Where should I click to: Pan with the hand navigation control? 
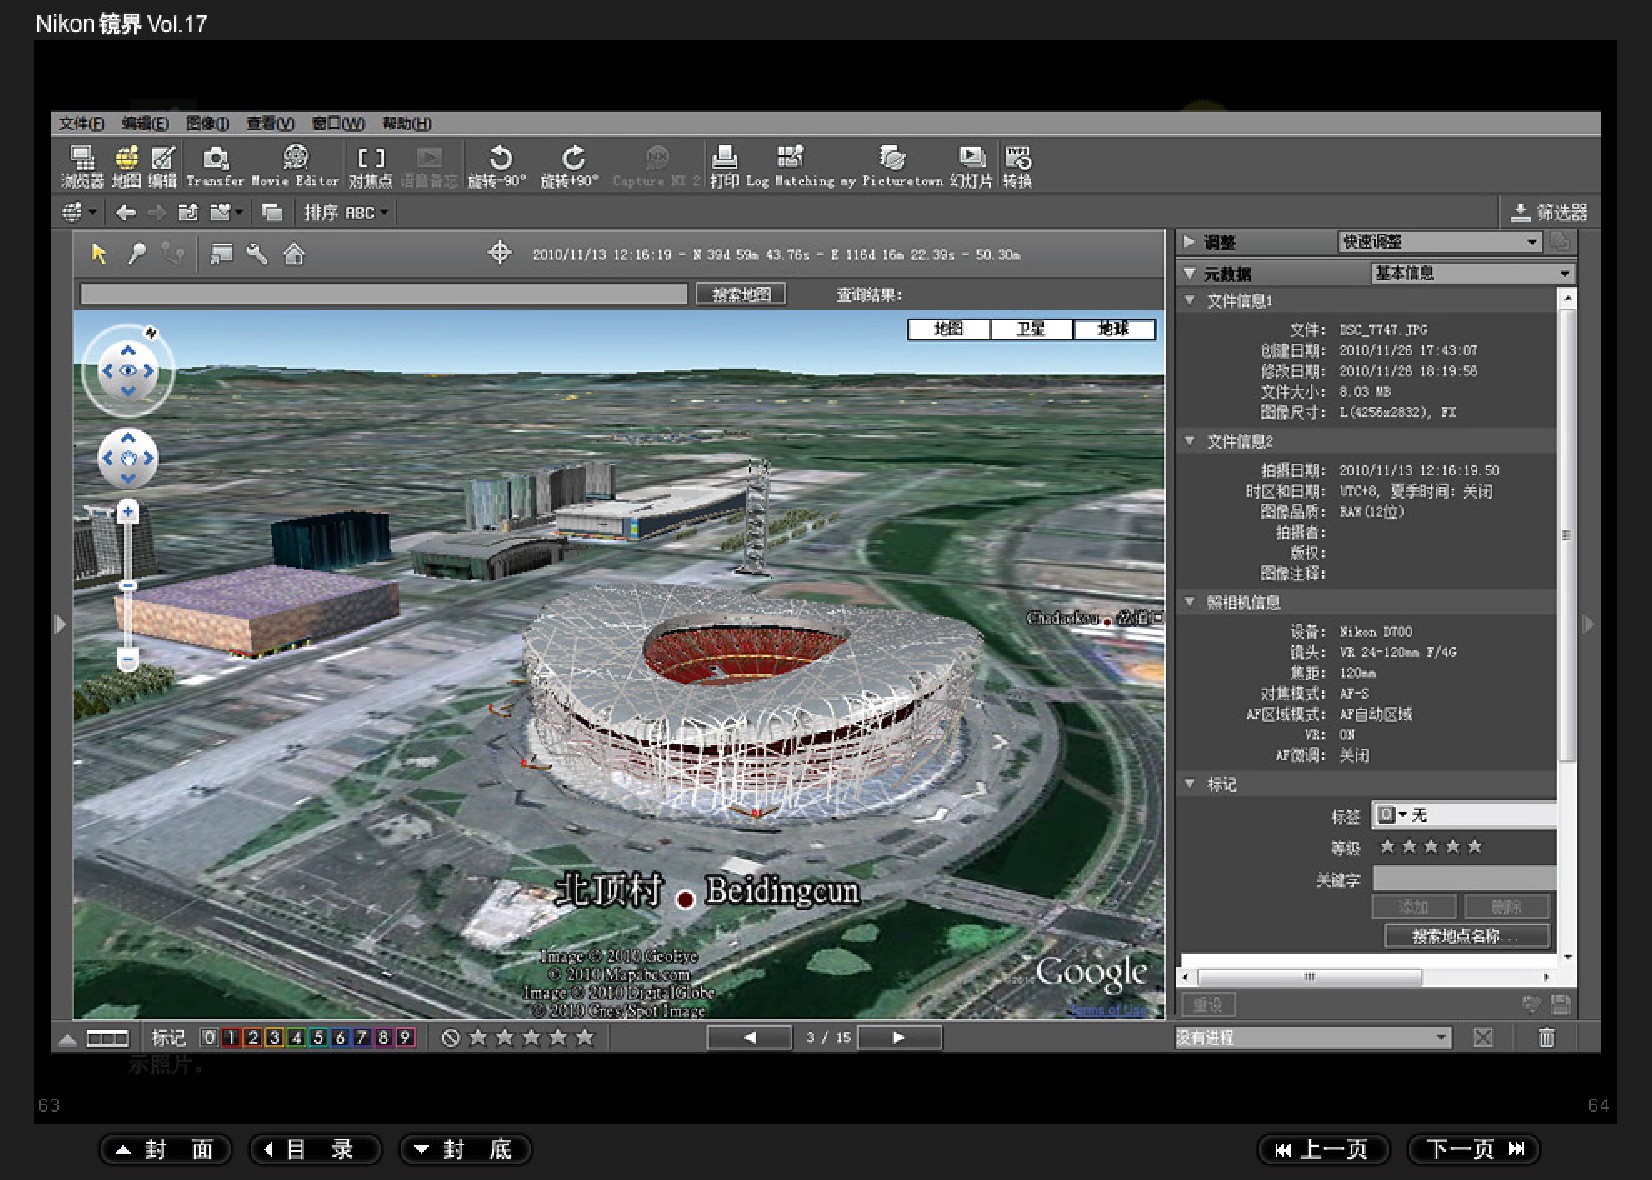[x=128, y=459]
